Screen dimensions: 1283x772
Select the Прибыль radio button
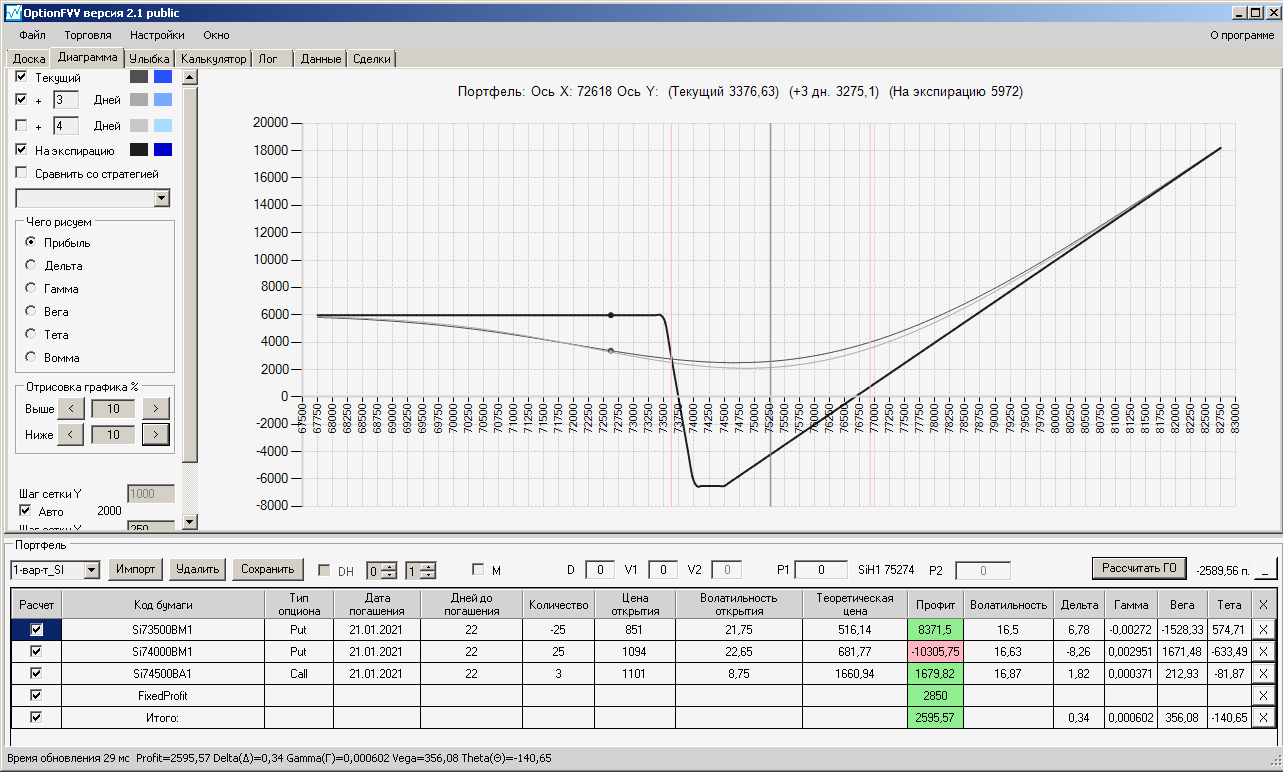(x=31, y=243)
